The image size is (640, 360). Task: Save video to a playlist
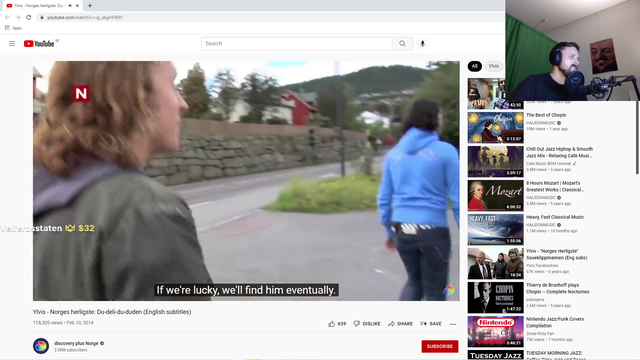click(431, 324)
